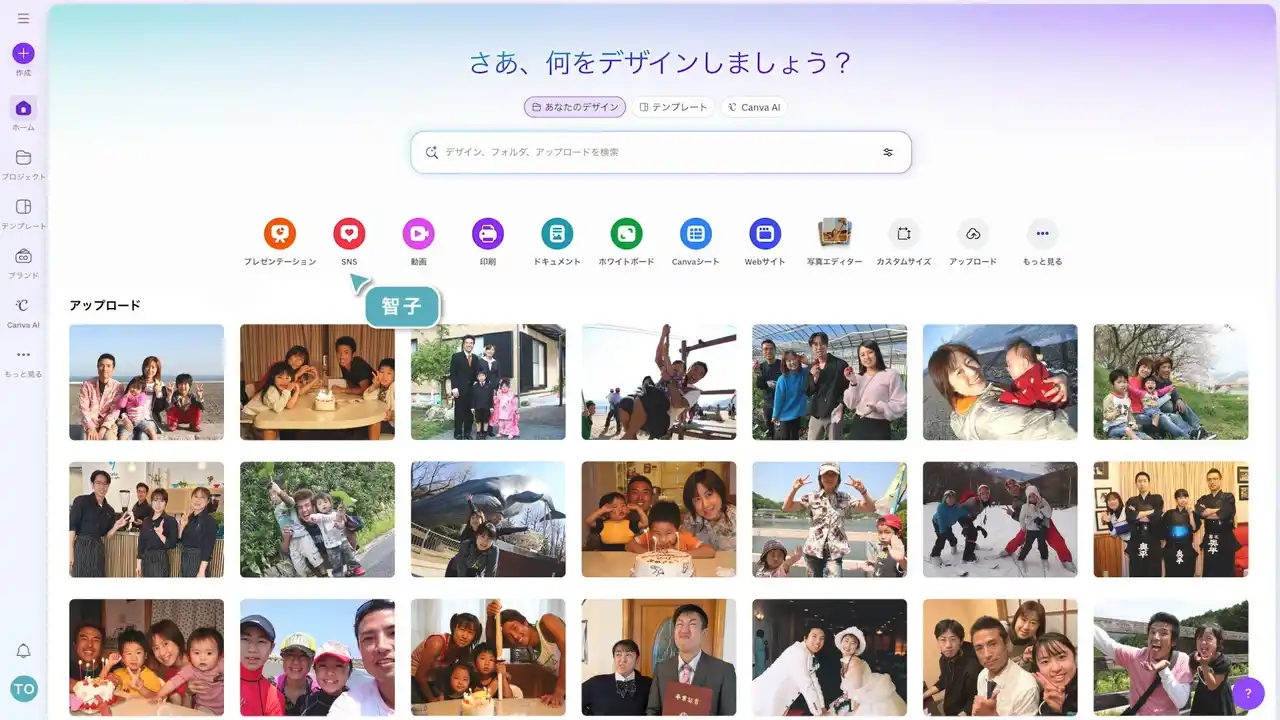Open the family beach photo thumbnail
The height and width of the screenshot is (720, 1280).
point(146,382)
